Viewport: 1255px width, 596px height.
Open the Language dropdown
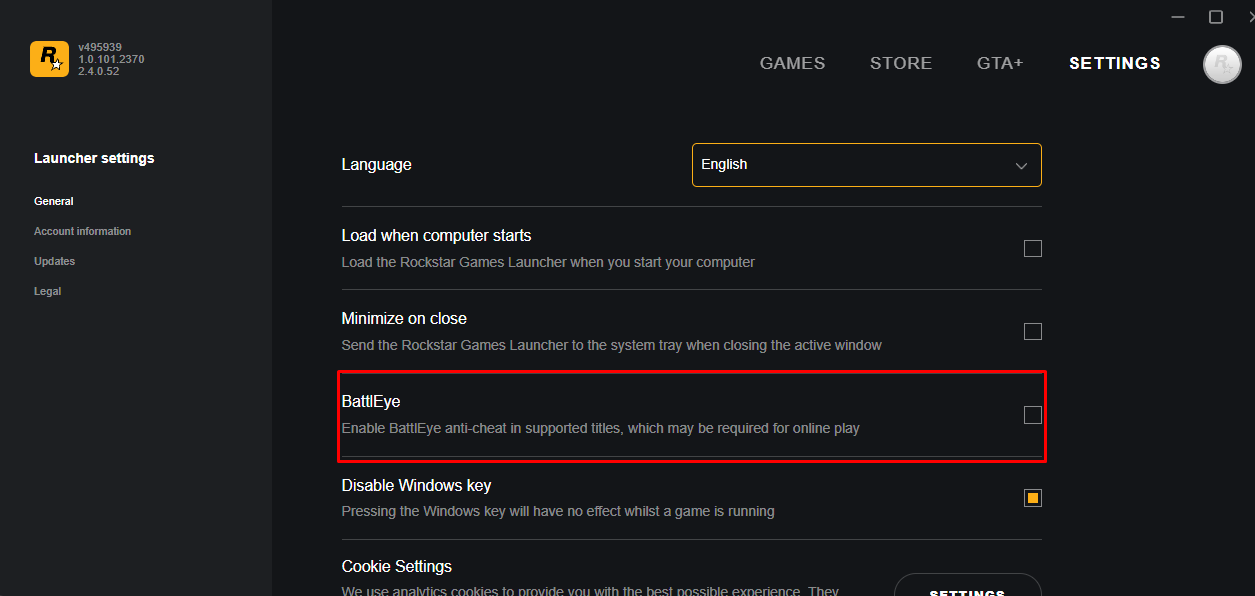(866, 165)
